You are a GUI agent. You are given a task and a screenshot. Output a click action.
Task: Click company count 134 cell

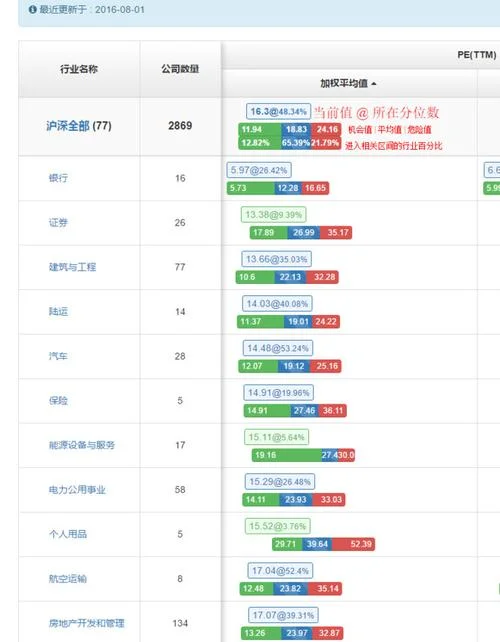(x=180, y=624)
